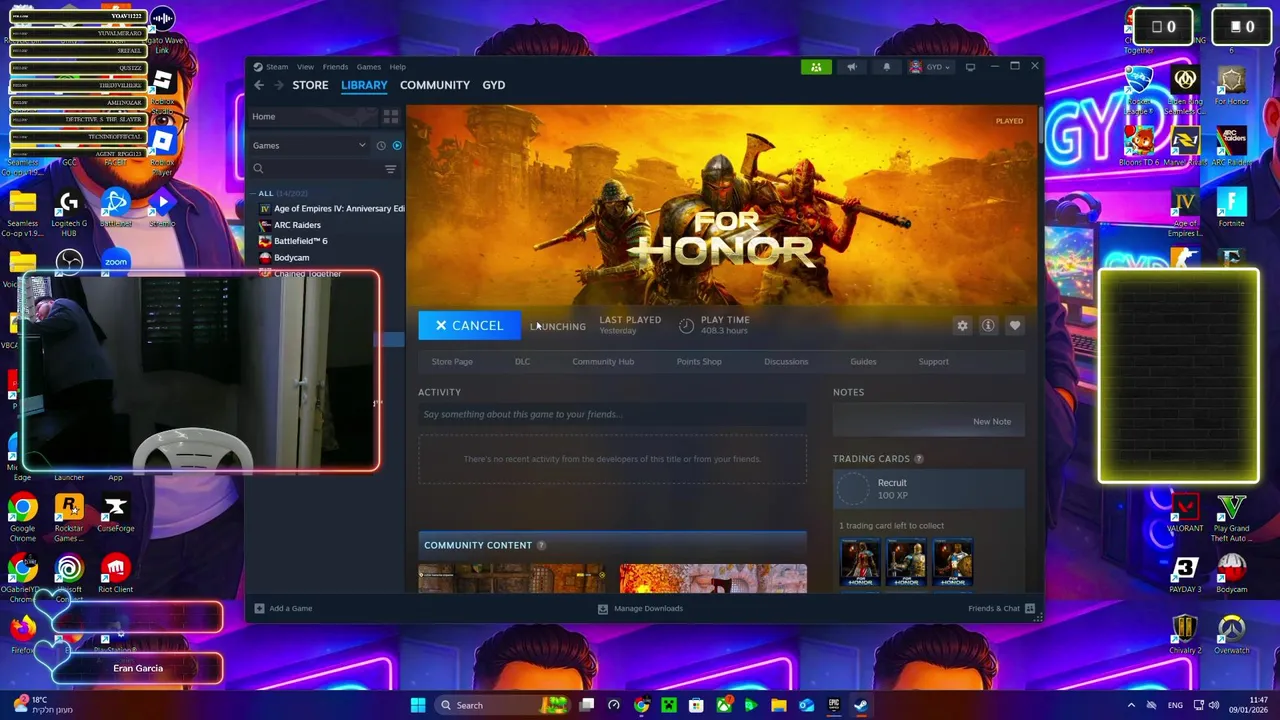
Task: Switch Steam to Big Picture mode
Action: point(970,67)
